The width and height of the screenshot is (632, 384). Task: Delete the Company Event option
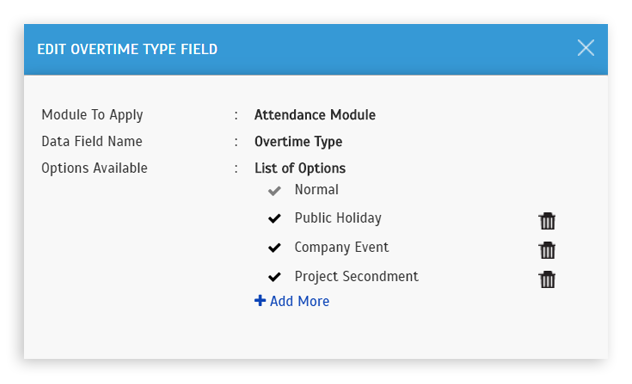tap(547, 250)
